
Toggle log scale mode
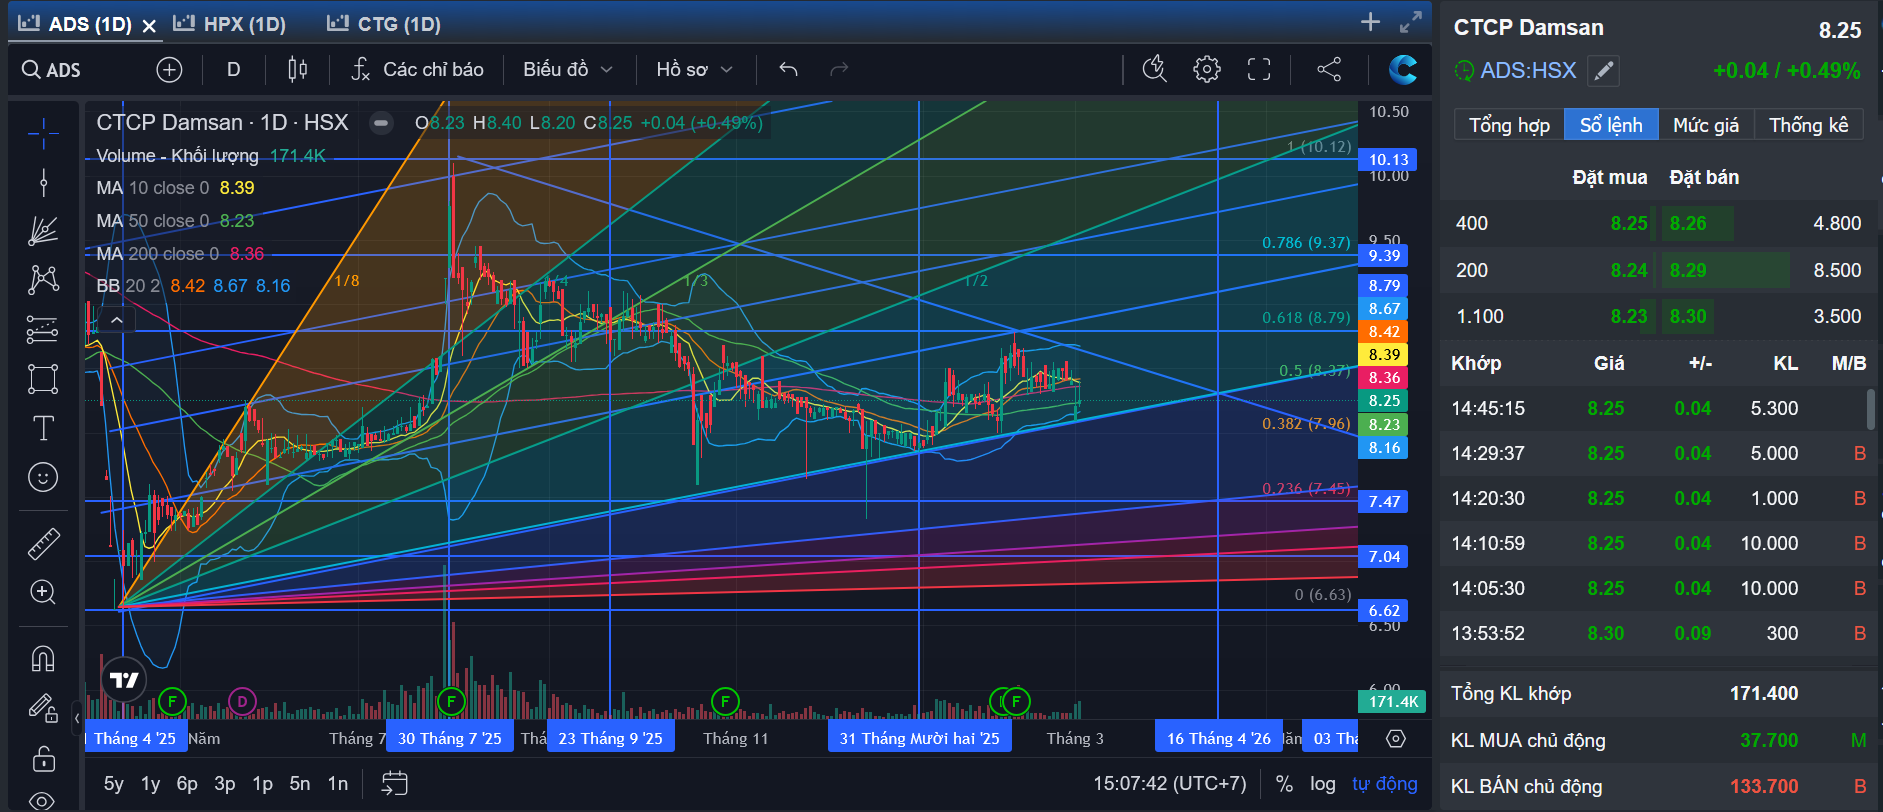1323,783
